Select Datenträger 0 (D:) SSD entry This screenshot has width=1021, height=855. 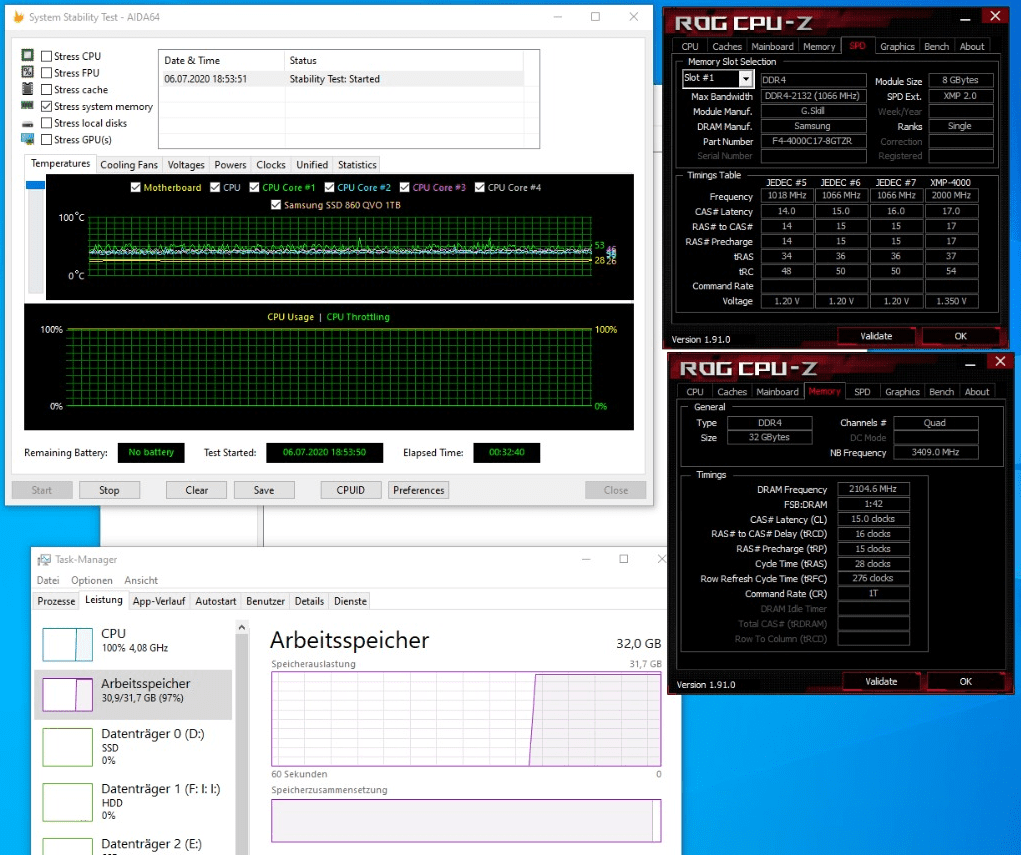click(x=133, y=746)
